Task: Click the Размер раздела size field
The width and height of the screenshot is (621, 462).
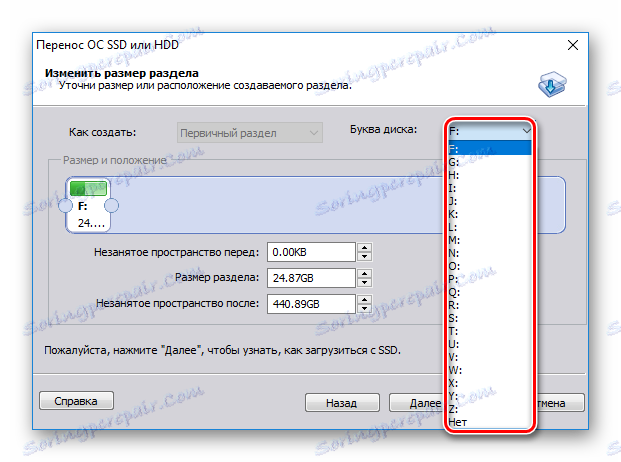Action: point(311,278)
